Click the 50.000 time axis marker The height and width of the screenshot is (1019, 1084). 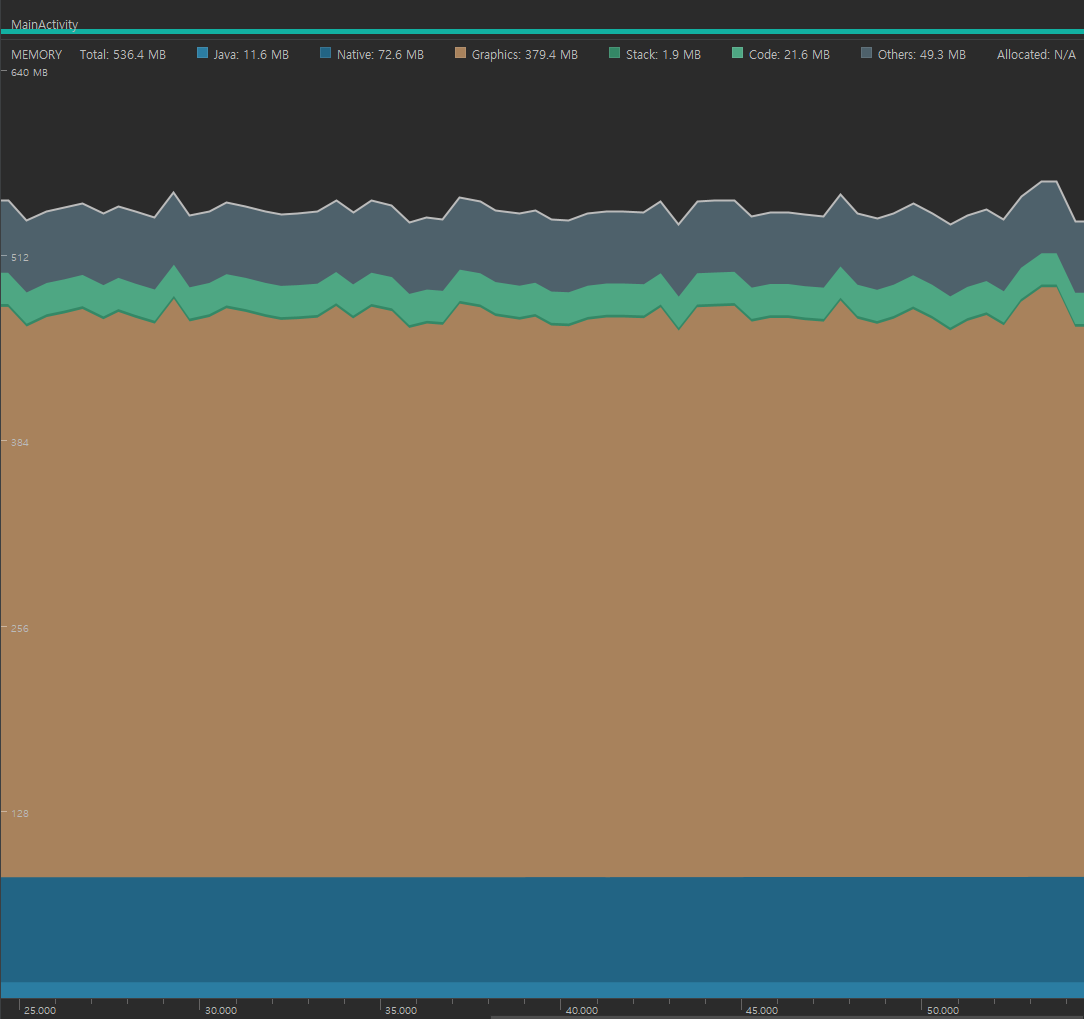click(942, 1011)
